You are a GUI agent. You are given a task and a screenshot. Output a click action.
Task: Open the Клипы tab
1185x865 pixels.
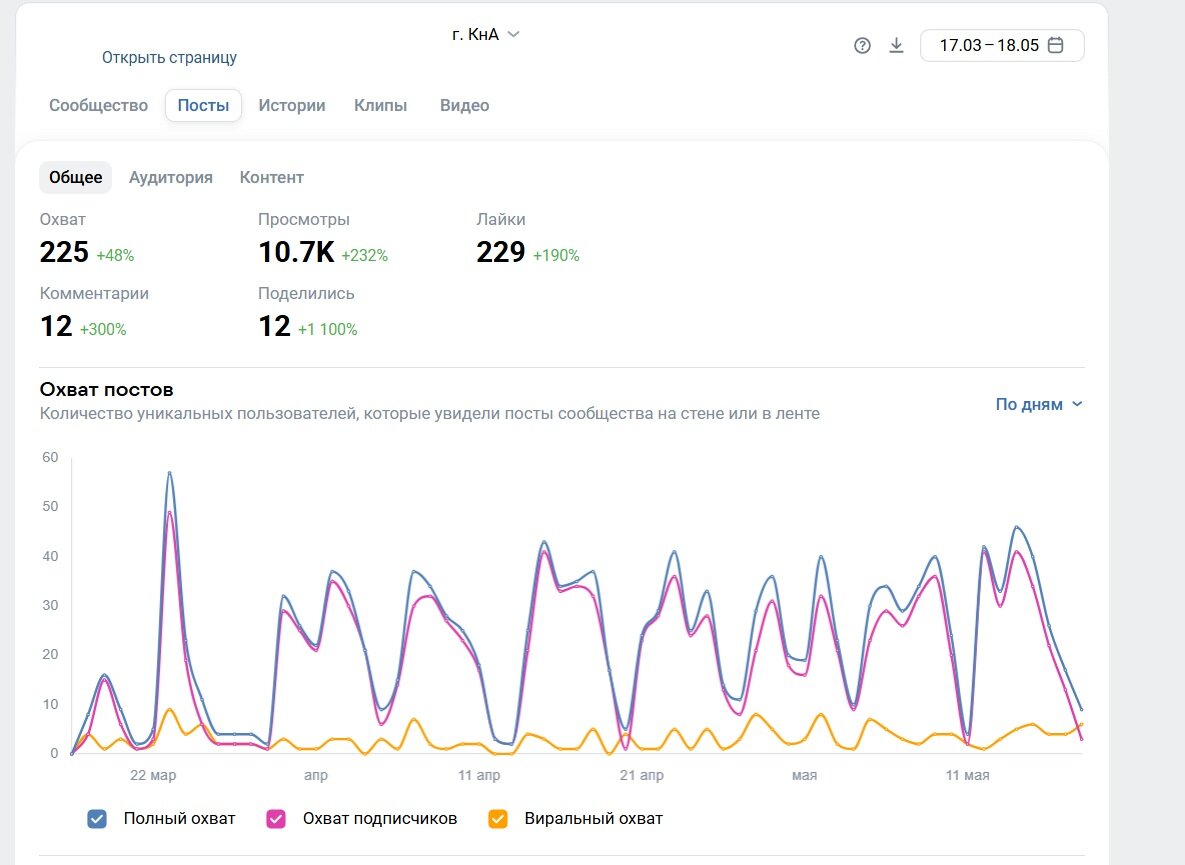point(381,106)
